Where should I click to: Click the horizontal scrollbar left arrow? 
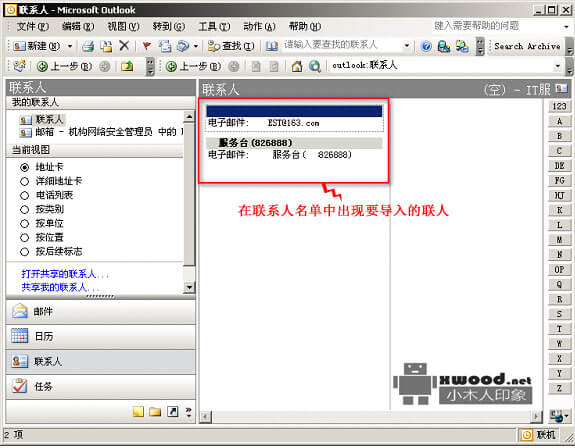click(205, 417)
